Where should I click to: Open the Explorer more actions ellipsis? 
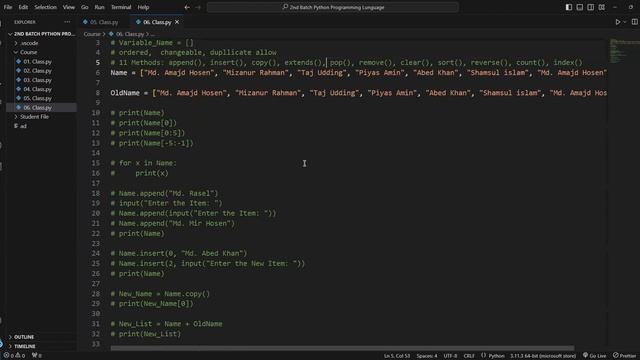tap(67, 22)
